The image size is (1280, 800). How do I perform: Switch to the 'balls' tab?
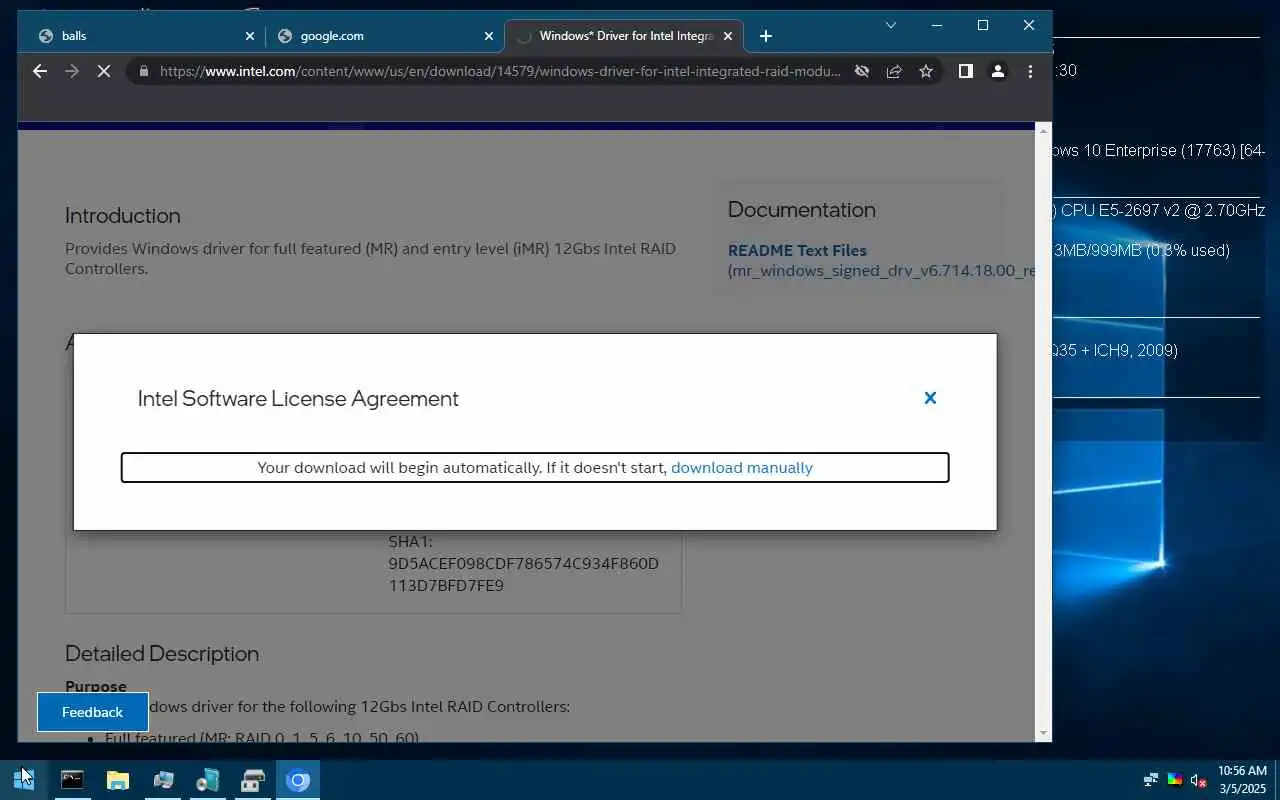click(x=145, y=36)
